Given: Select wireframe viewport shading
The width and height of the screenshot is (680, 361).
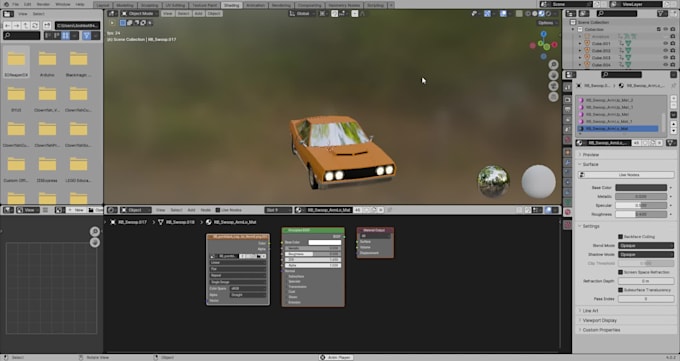Looking at the screenshot, I should point(528,13).
